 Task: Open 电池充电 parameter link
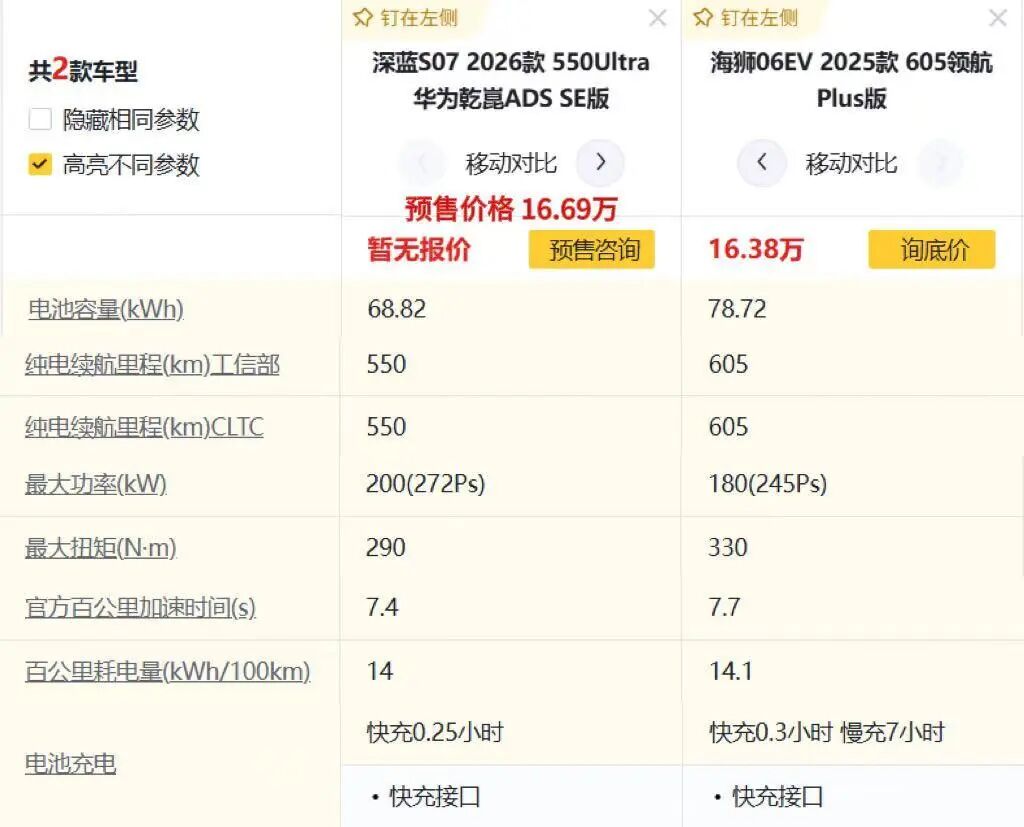point(71,764)
